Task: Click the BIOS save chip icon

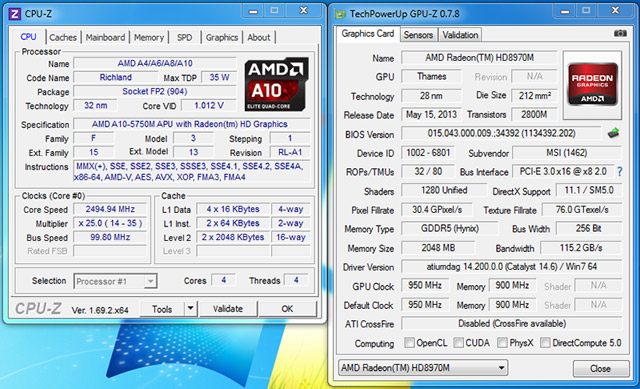Action: 613,133
